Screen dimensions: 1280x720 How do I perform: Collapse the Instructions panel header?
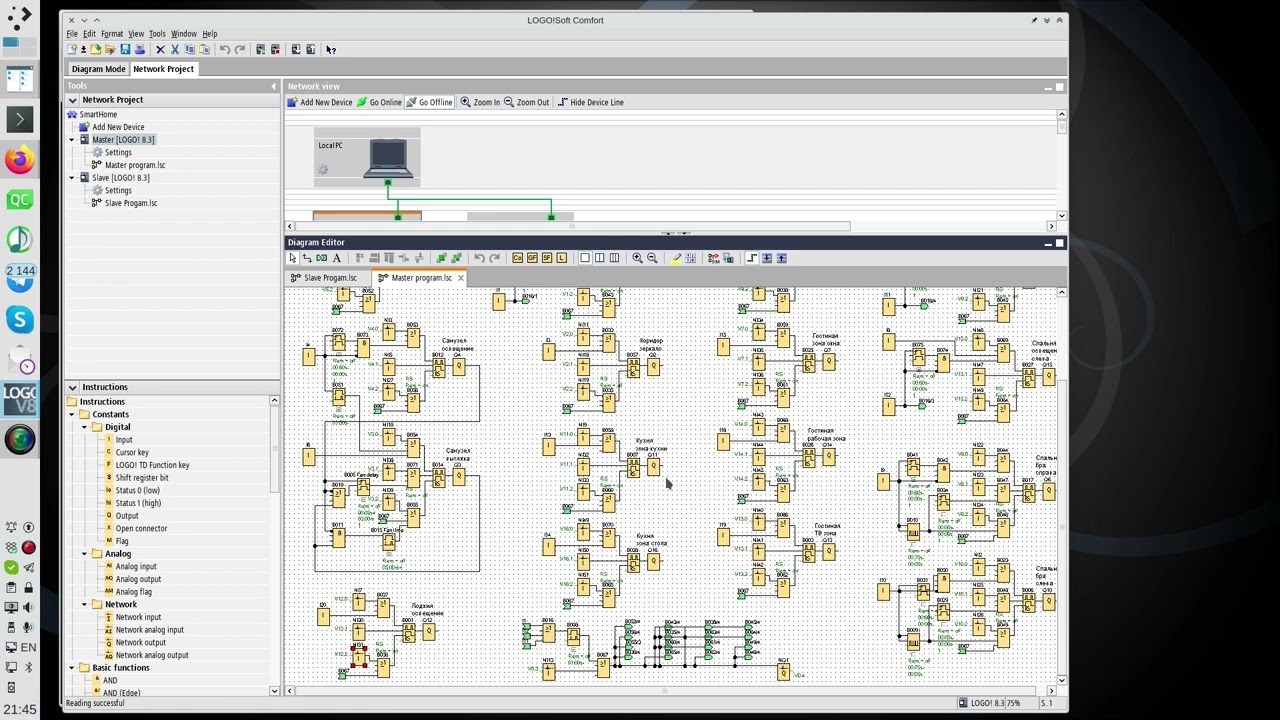point(72,387)
